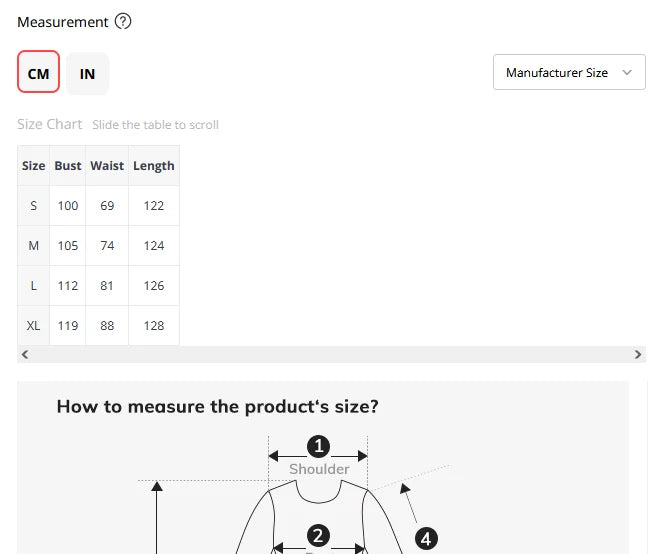
Task: Click the left arrow of the table scrollbar
Action: tap(25, 355)
